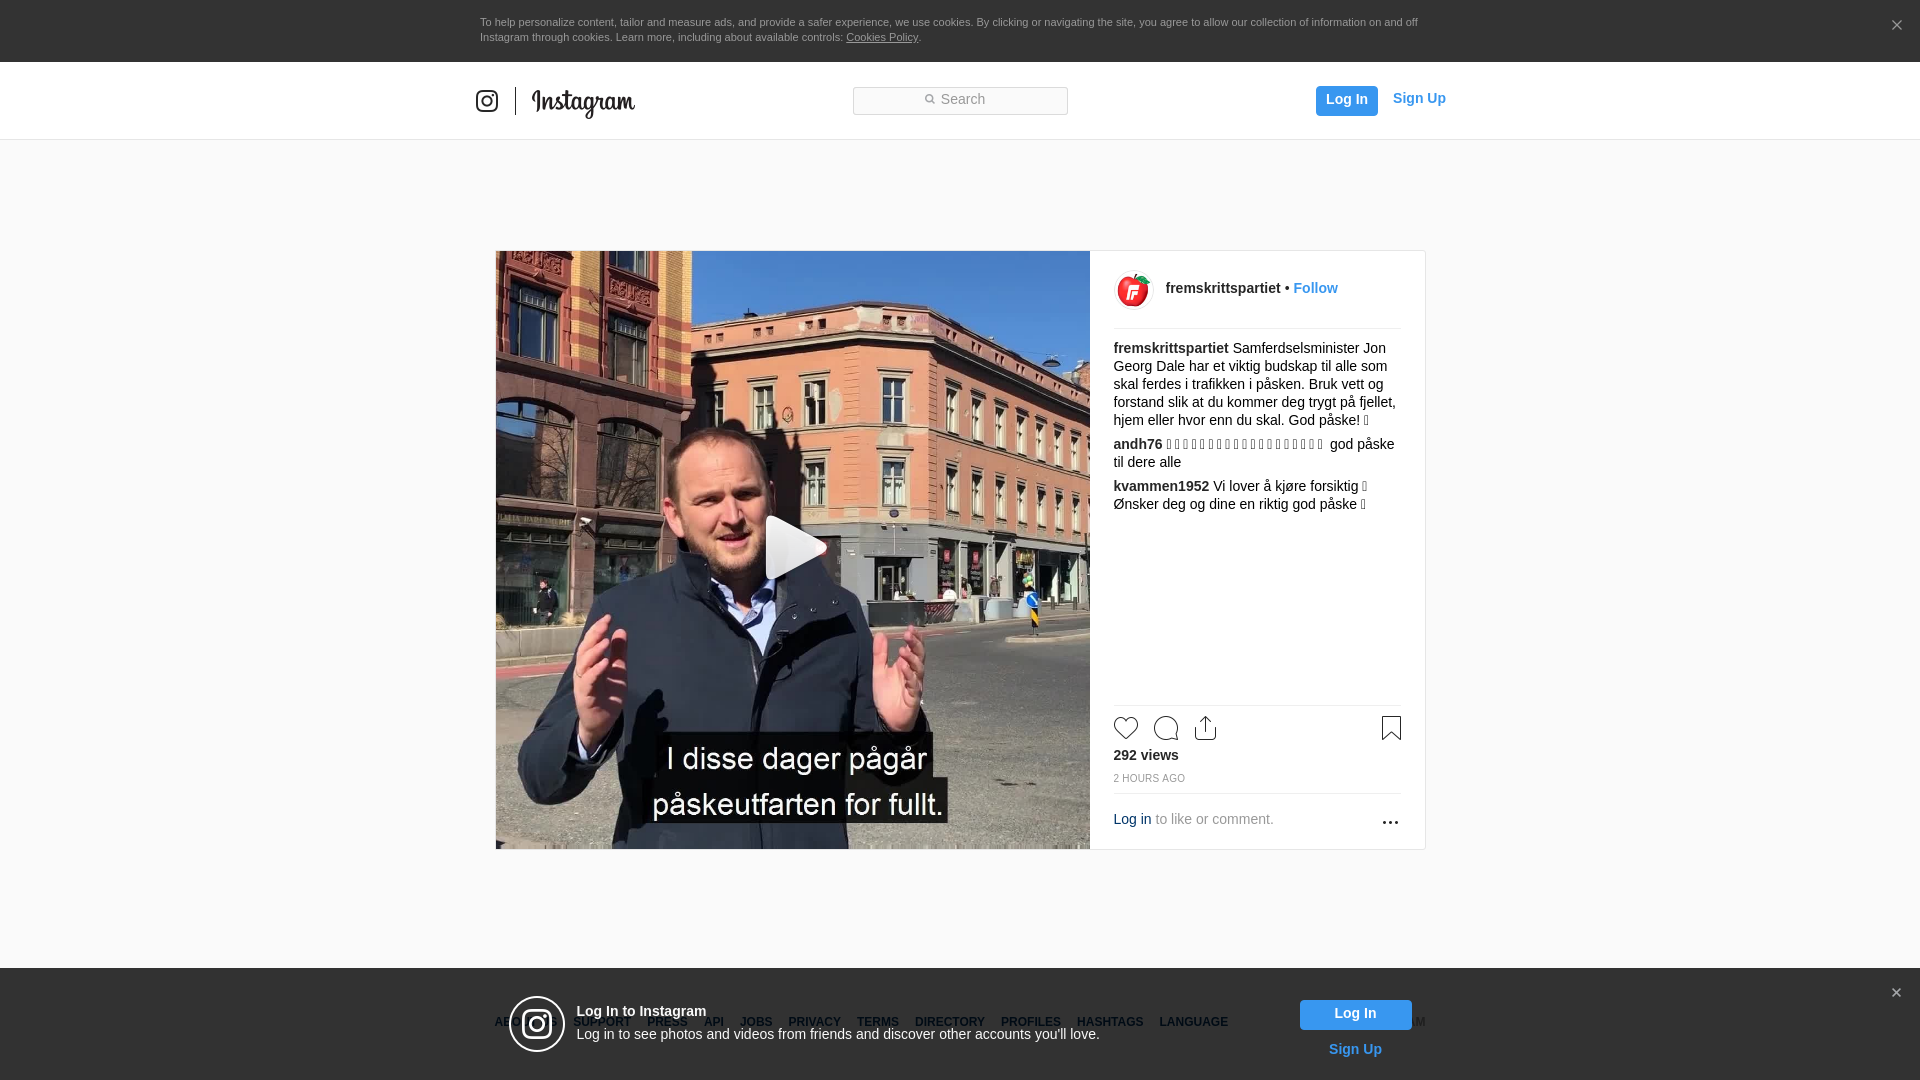1920x1080 pixels.
Task: Dismiss the cookie notice banner
Action: click(1896, 26)
